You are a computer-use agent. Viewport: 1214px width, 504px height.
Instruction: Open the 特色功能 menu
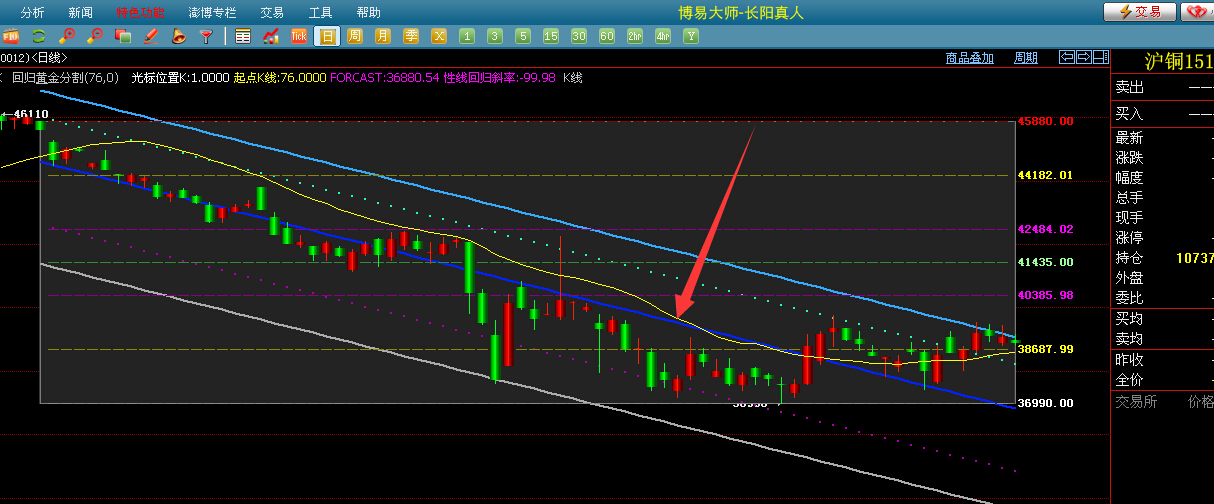tap(140, 12)
